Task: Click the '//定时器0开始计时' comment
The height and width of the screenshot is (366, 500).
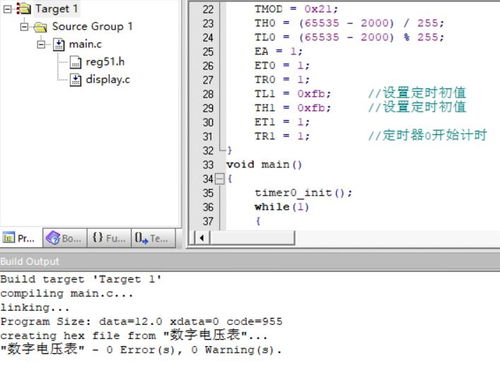Action: tap(427, 135)
